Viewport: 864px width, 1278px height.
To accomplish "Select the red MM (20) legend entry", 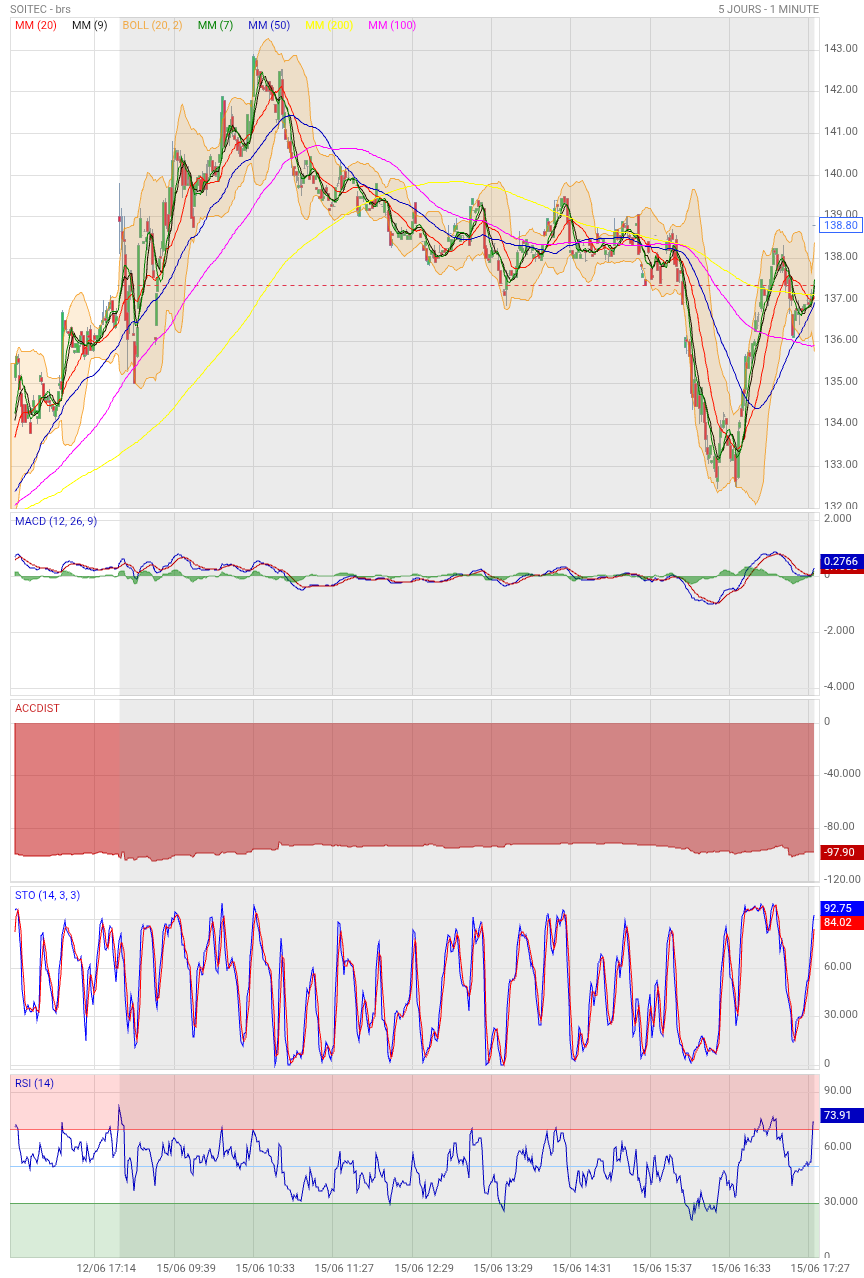I will click(x=35, y=25).
